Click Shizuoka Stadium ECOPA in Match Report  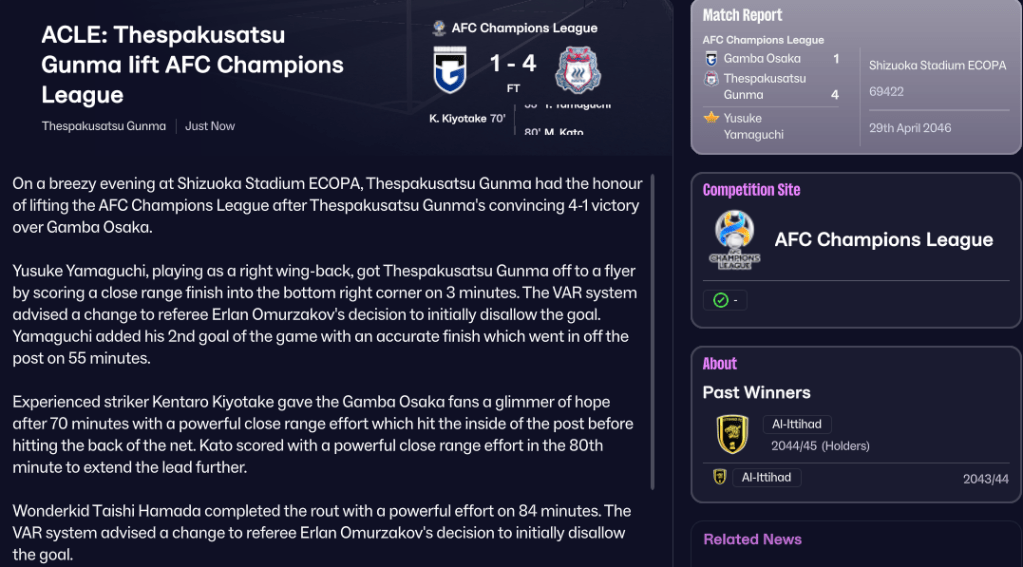(937, 66)
